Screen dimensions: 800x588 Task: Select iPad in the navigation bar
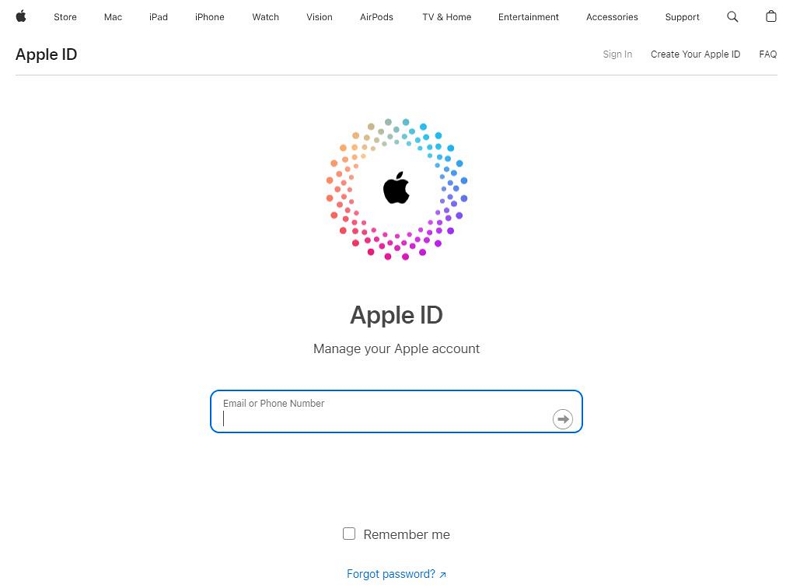pyautogui.click(x=158, y=17)
